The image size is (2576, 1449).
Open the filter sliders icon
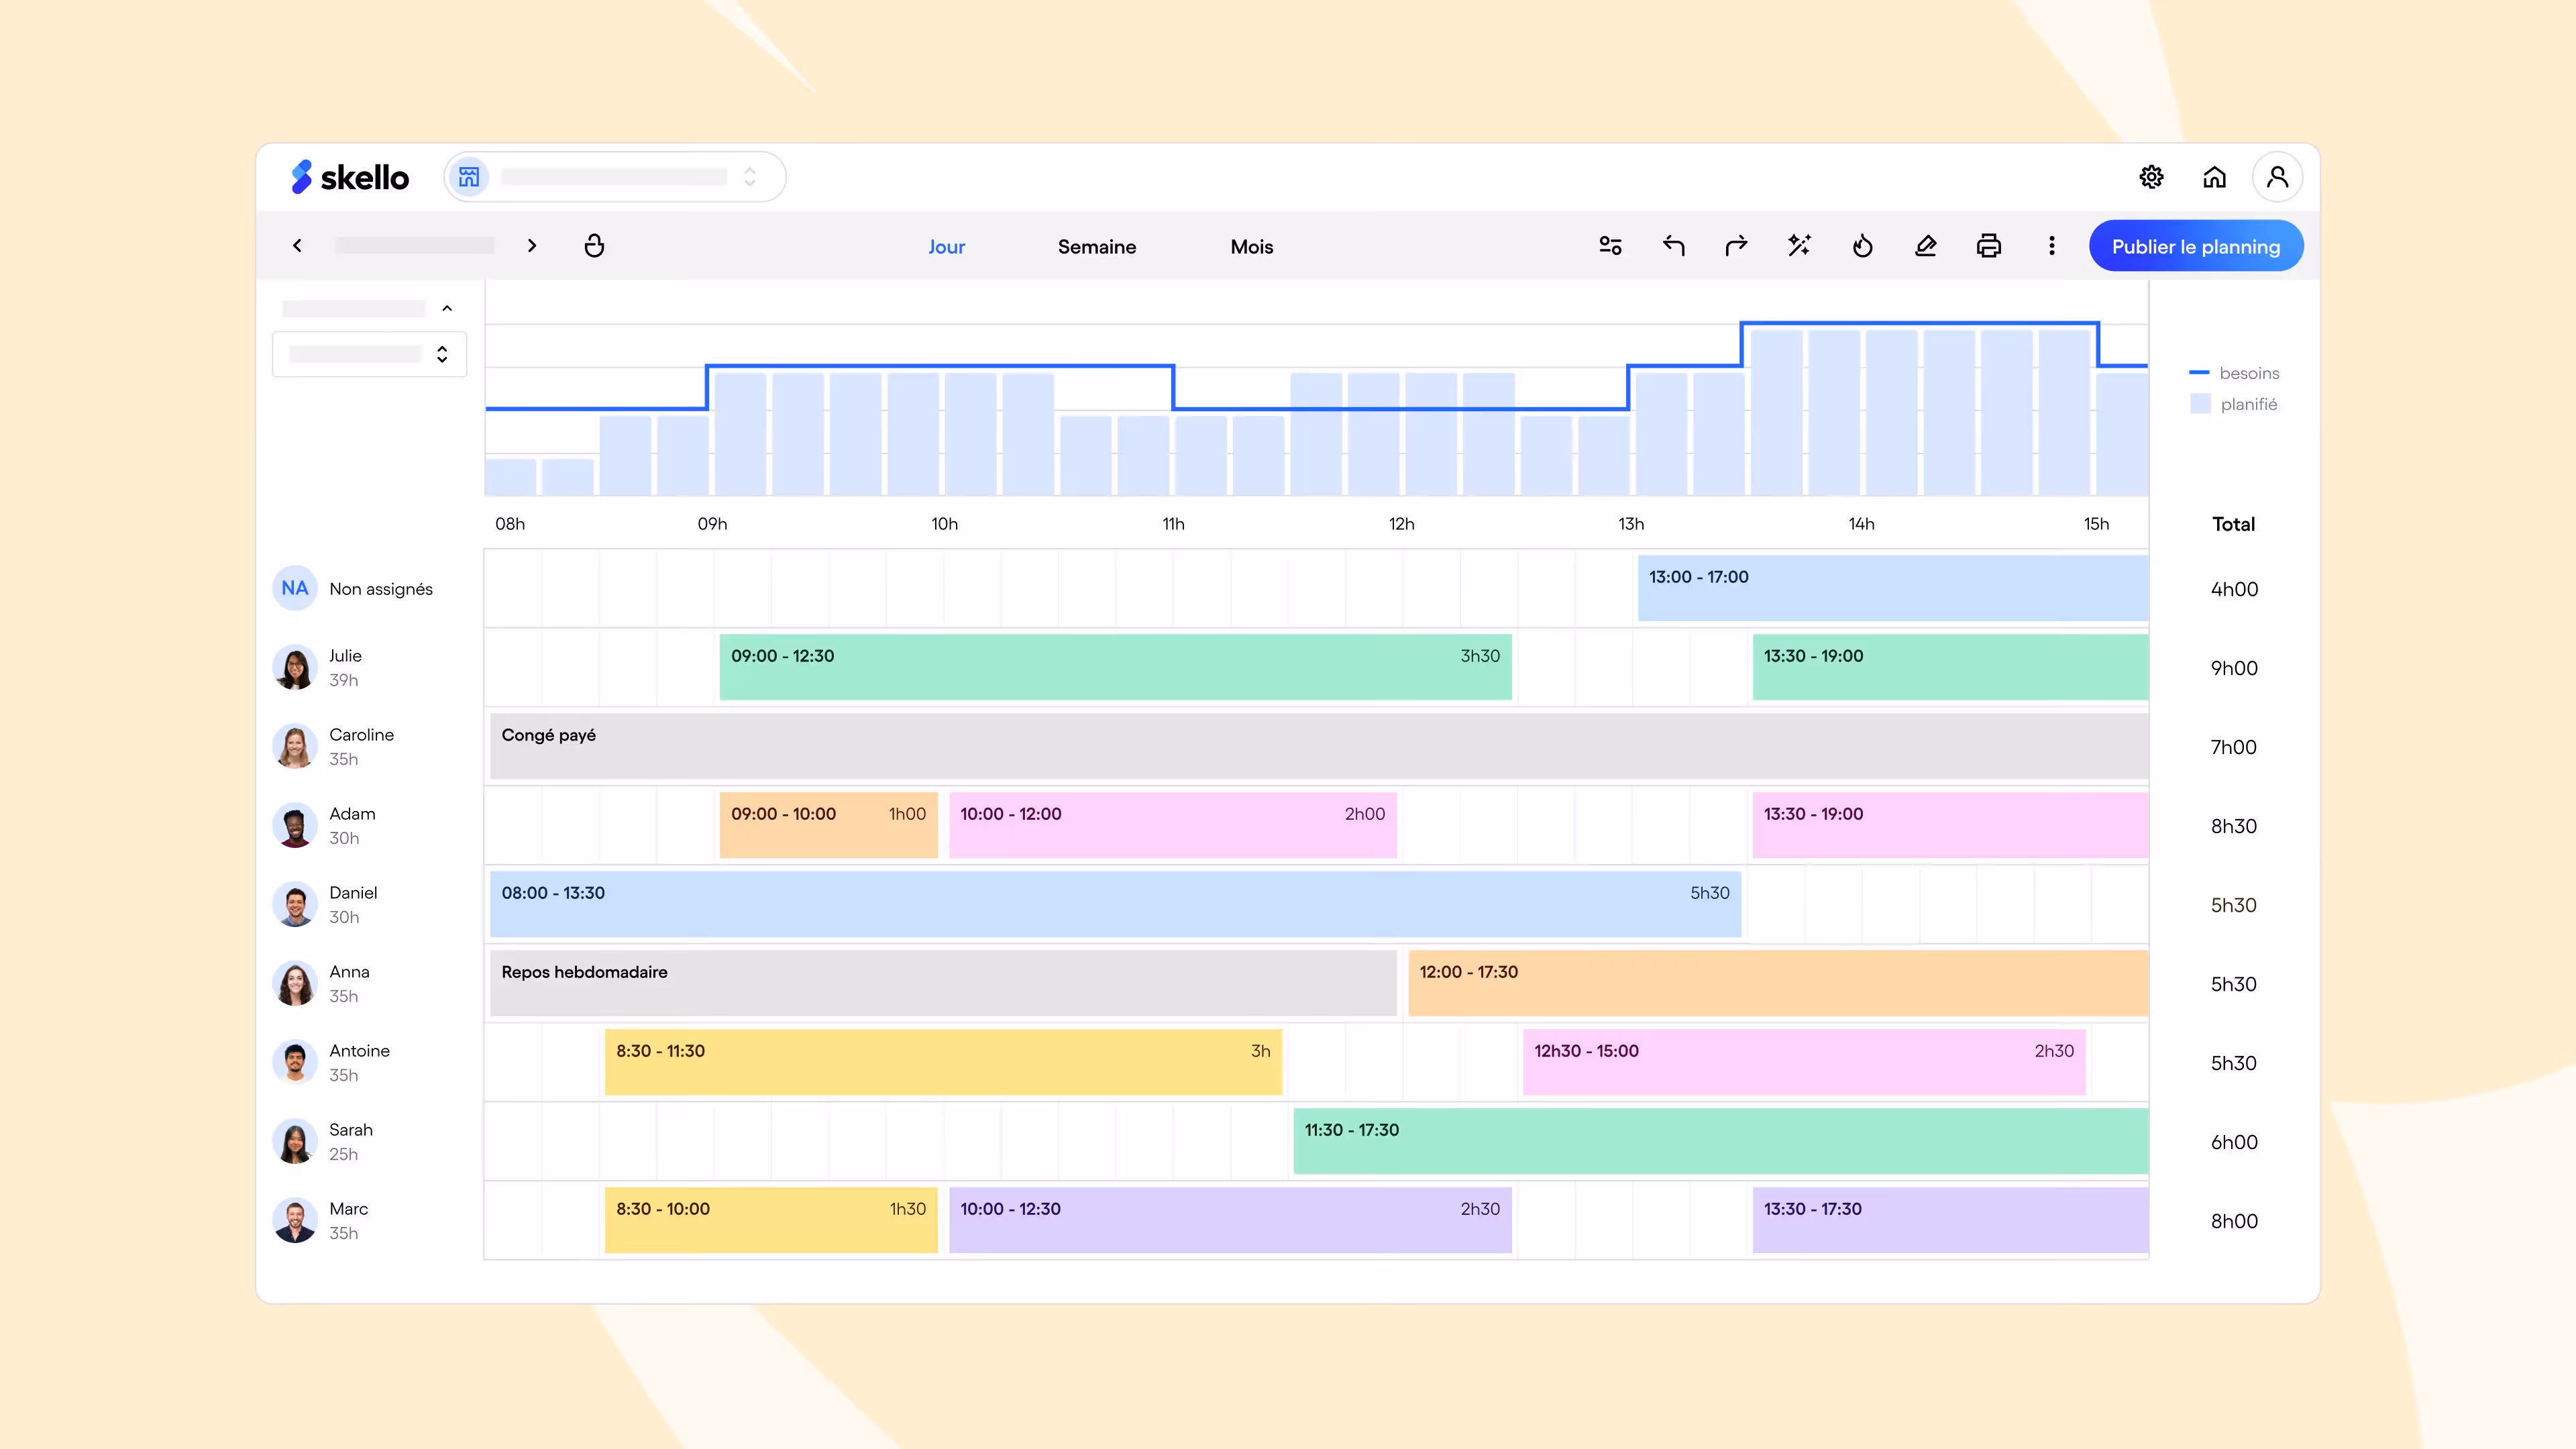click(x=1610, y=246)
